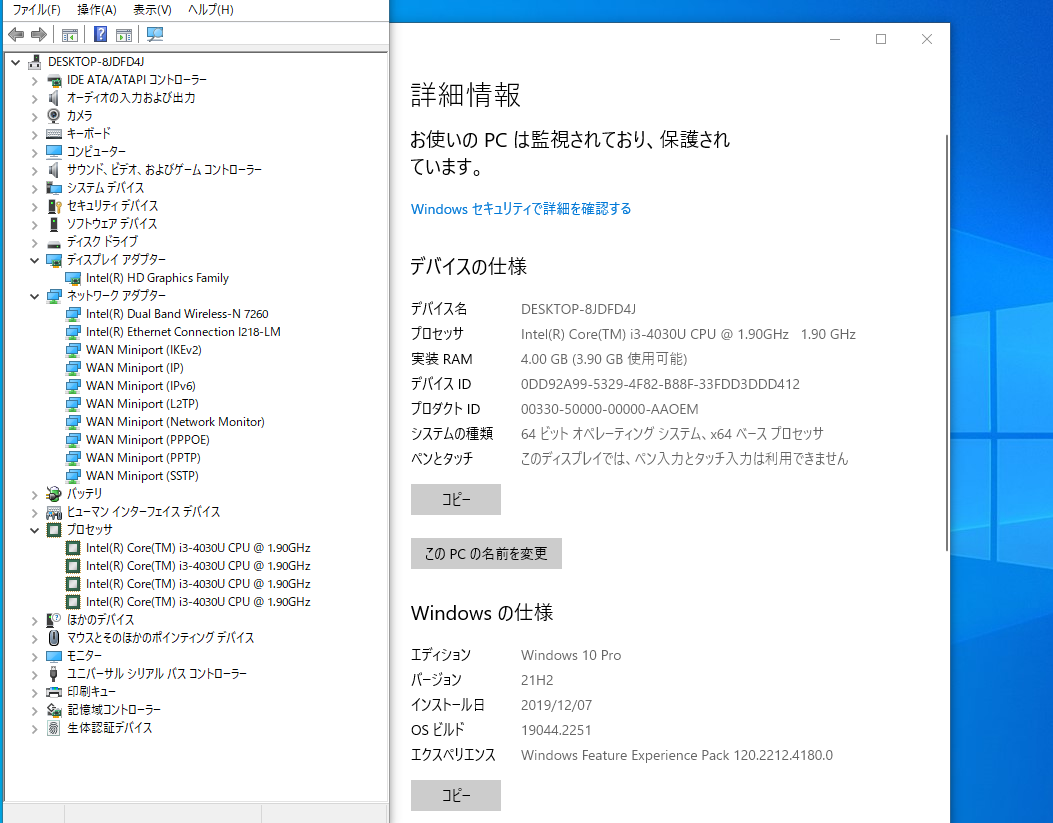Click the Scan for hardware changes icon
This screenshot has width=1053, height=823.
coord(154,34)
